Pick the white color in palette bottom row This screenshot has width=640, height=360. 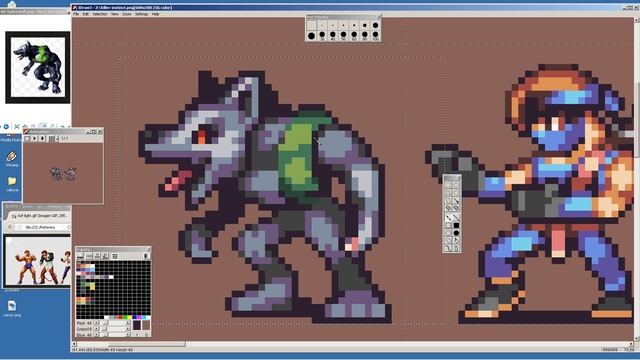point(107,317)
